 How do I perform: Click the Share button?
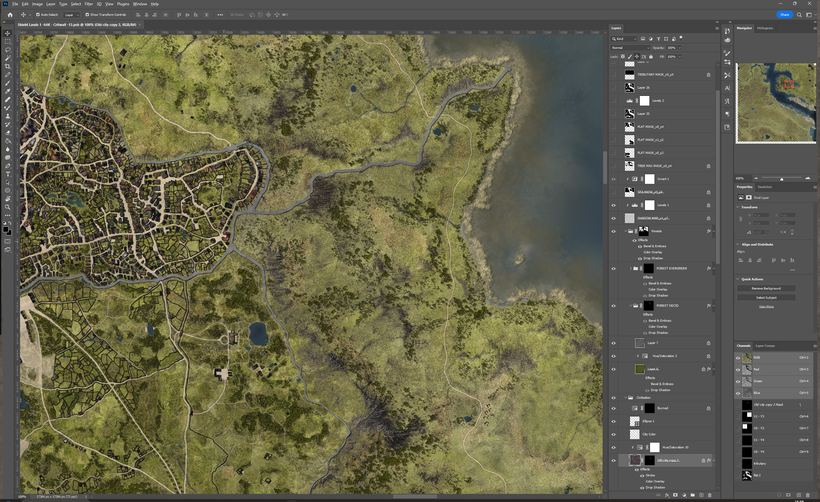click(784, 15)
